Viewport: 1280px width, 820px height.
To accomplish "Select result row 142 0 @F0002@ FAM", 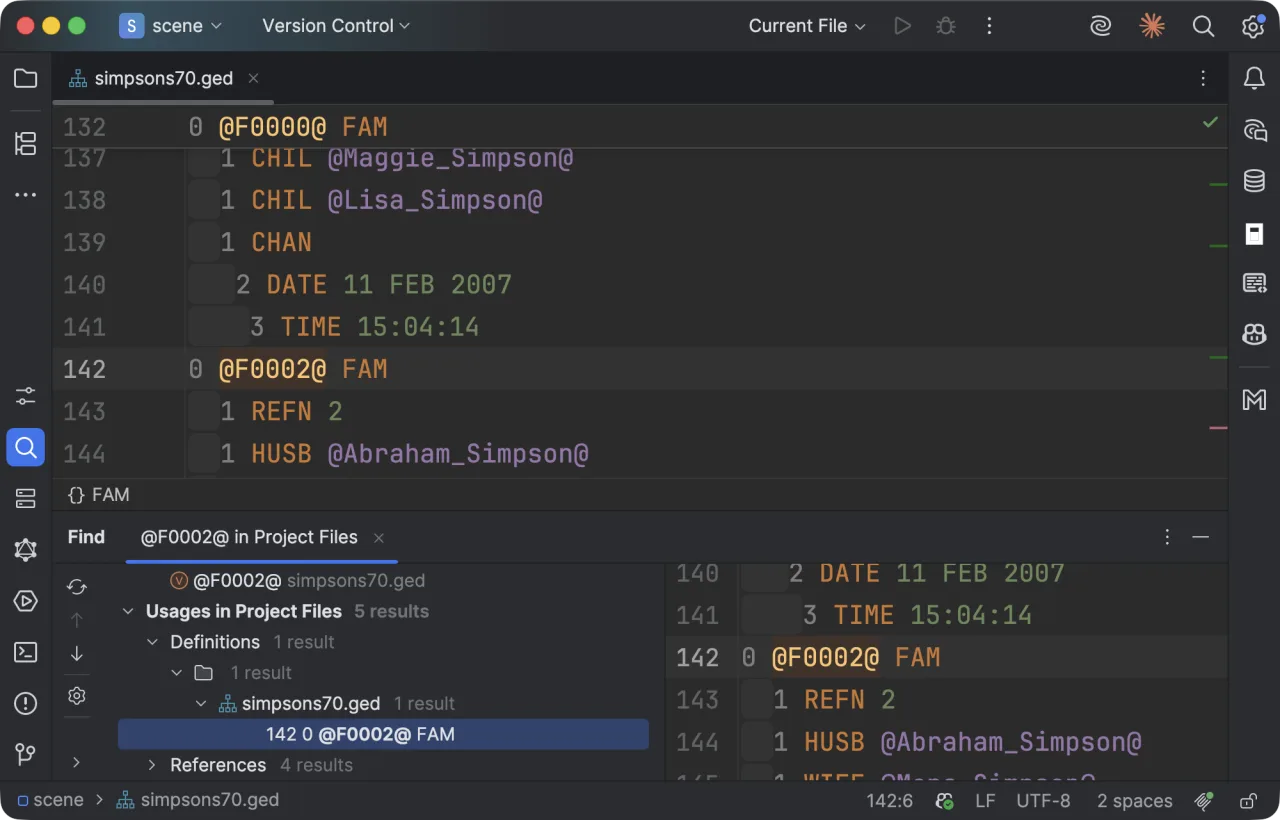I will (383, 735).
